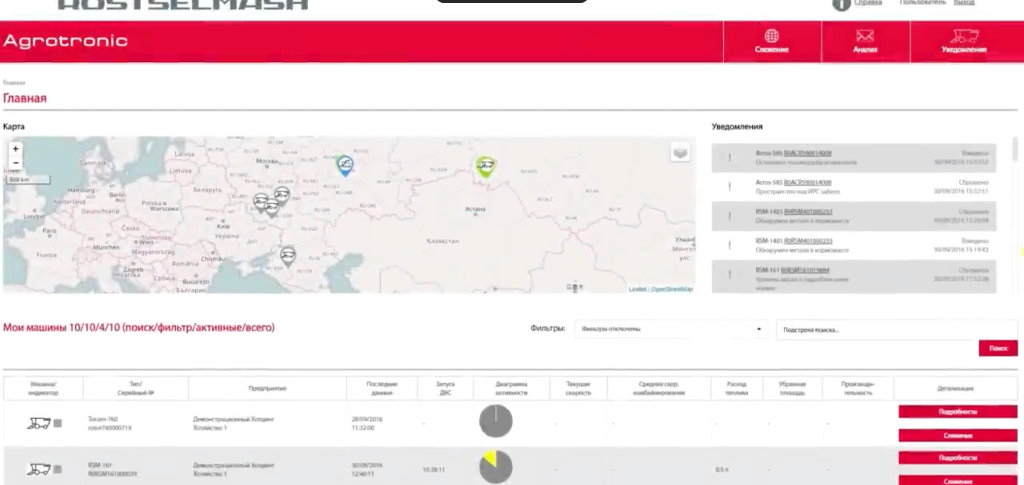Click the Расход топлива column header
1024x485 pixels.
point(736,388)
